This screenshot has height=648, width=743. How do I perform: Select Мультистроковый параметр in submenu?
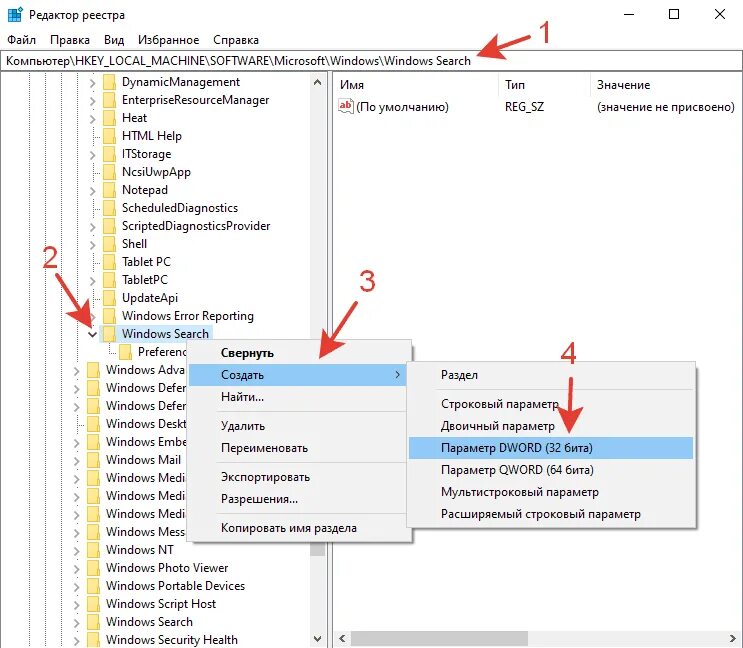click(551, 492)
